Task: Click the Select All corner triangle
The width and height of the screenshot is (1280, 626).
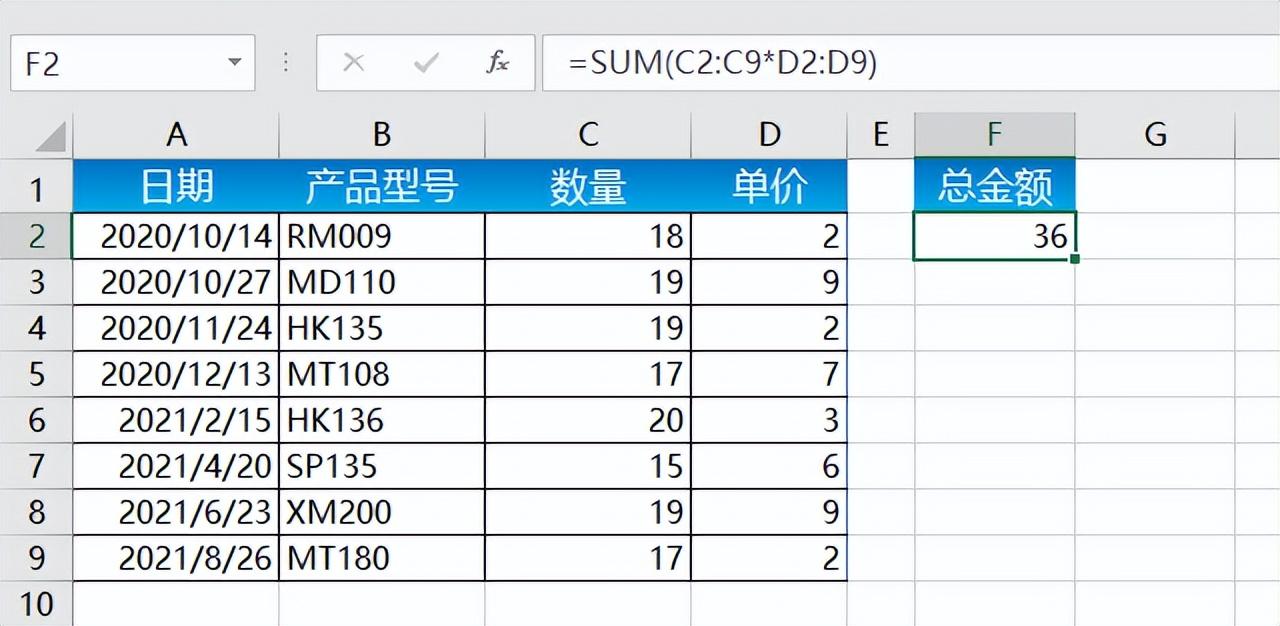Action: pos(37,135)
